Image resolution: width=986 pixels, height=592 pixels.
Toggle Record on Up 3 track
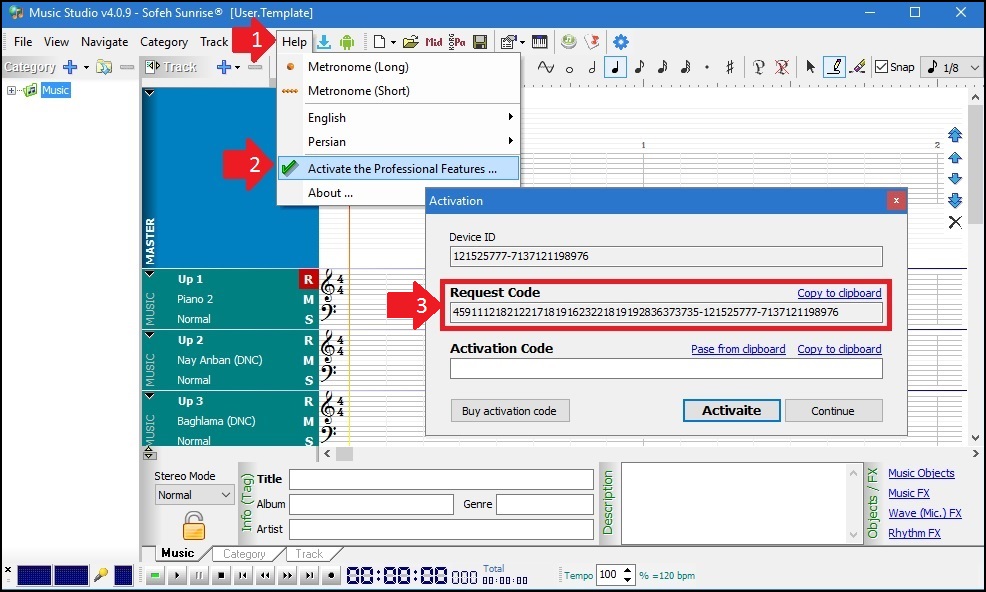coord(308,401)
